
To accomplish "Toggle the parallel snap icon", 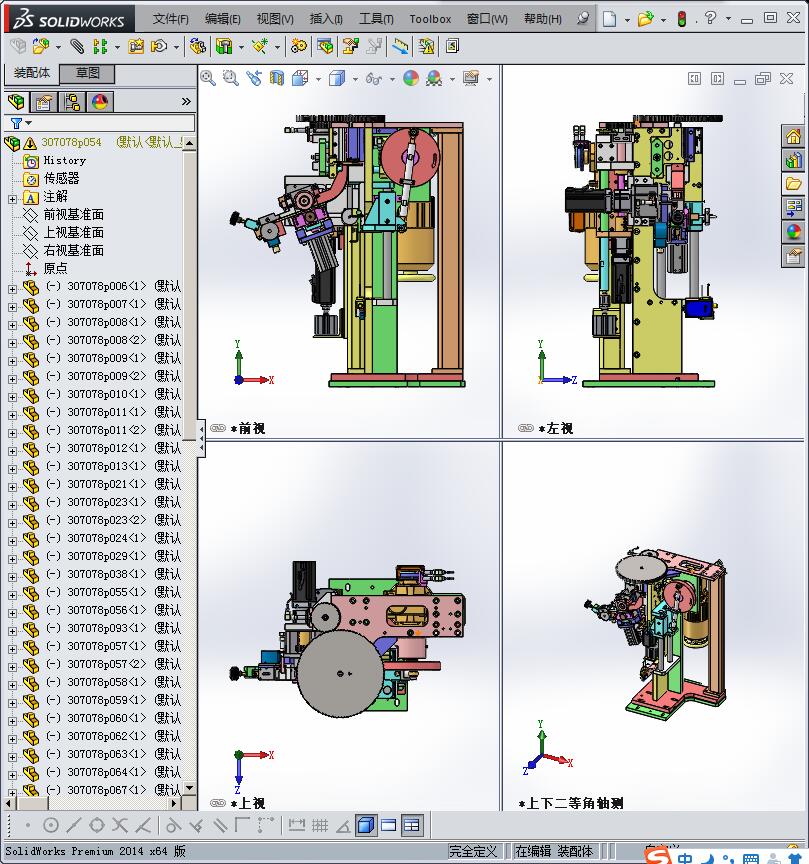I will [219, 825].
